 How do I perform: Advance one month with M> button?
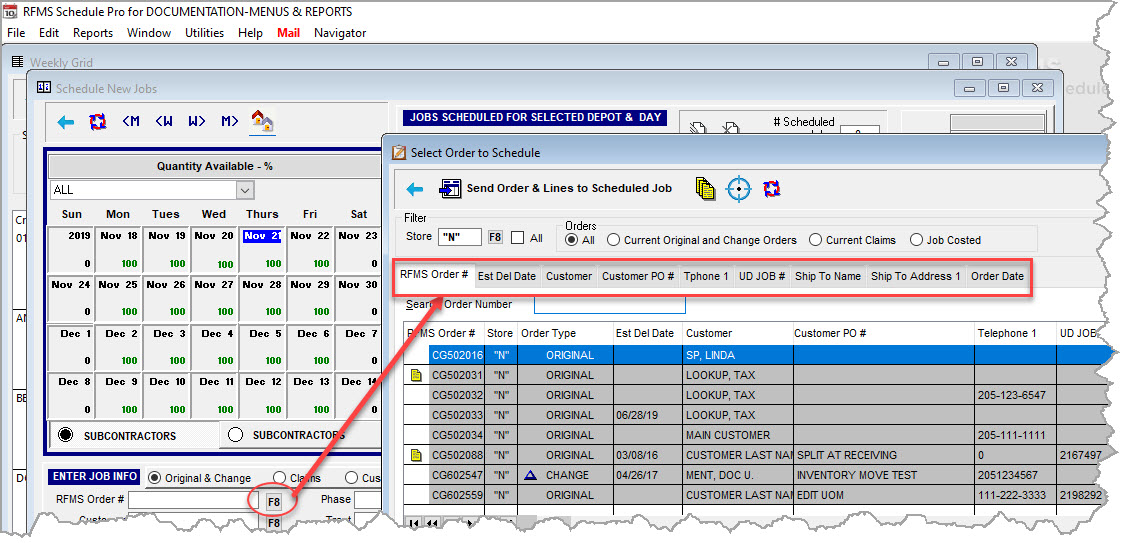click(x=230, y=121)
